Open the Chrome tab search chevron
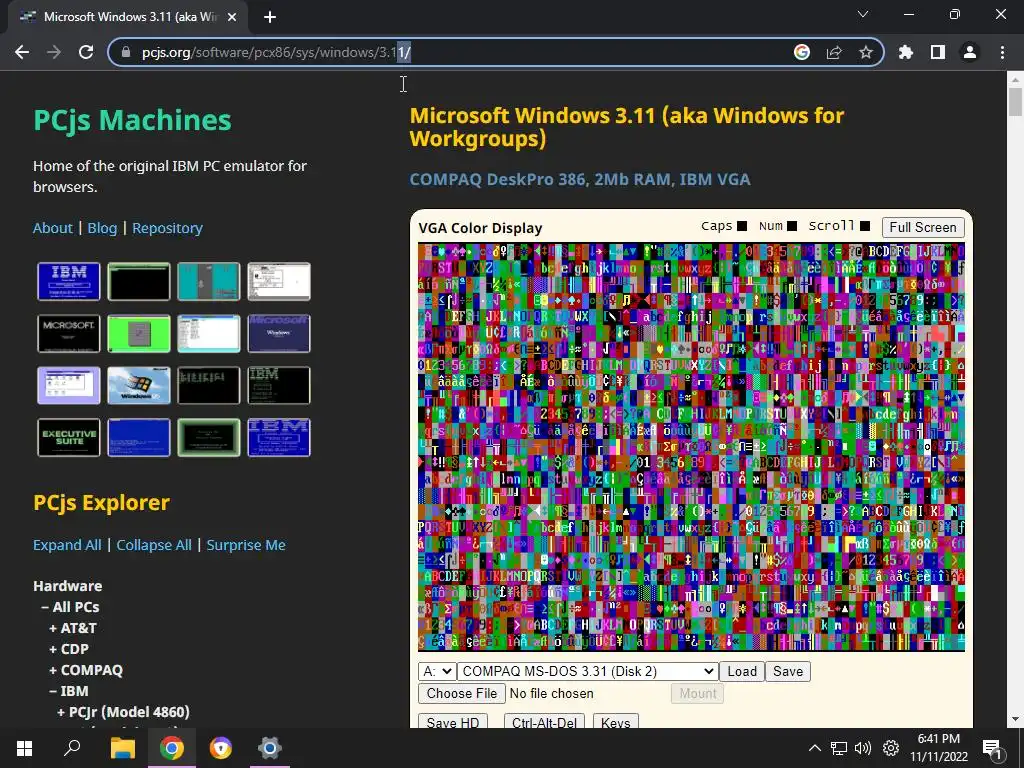Viewport: 1024px width, 768px height. (x=863, y=14)
